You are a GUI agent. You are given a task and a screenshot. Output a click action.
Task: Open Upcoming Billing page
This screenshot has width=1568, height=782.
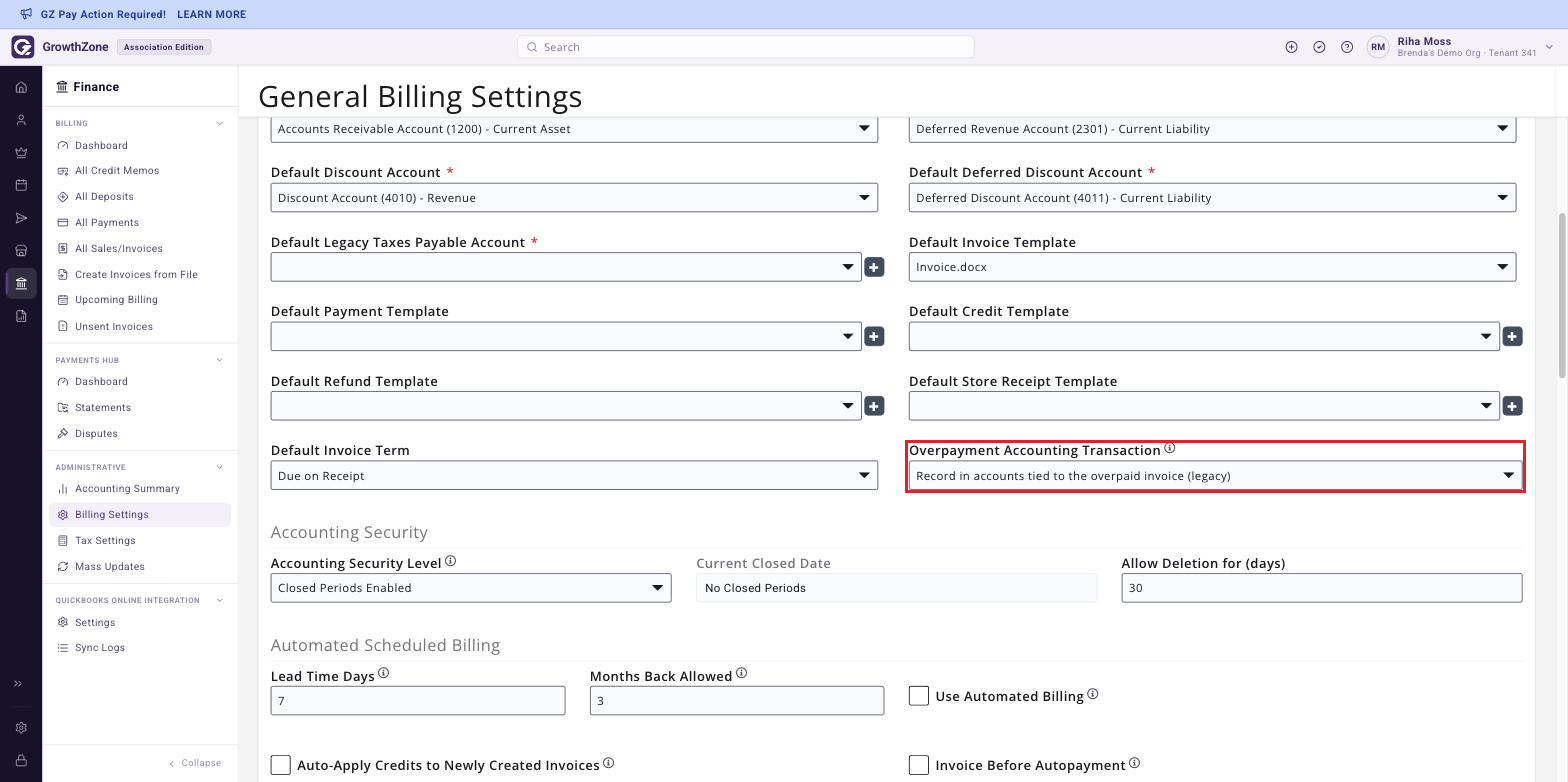click(116, 300)
